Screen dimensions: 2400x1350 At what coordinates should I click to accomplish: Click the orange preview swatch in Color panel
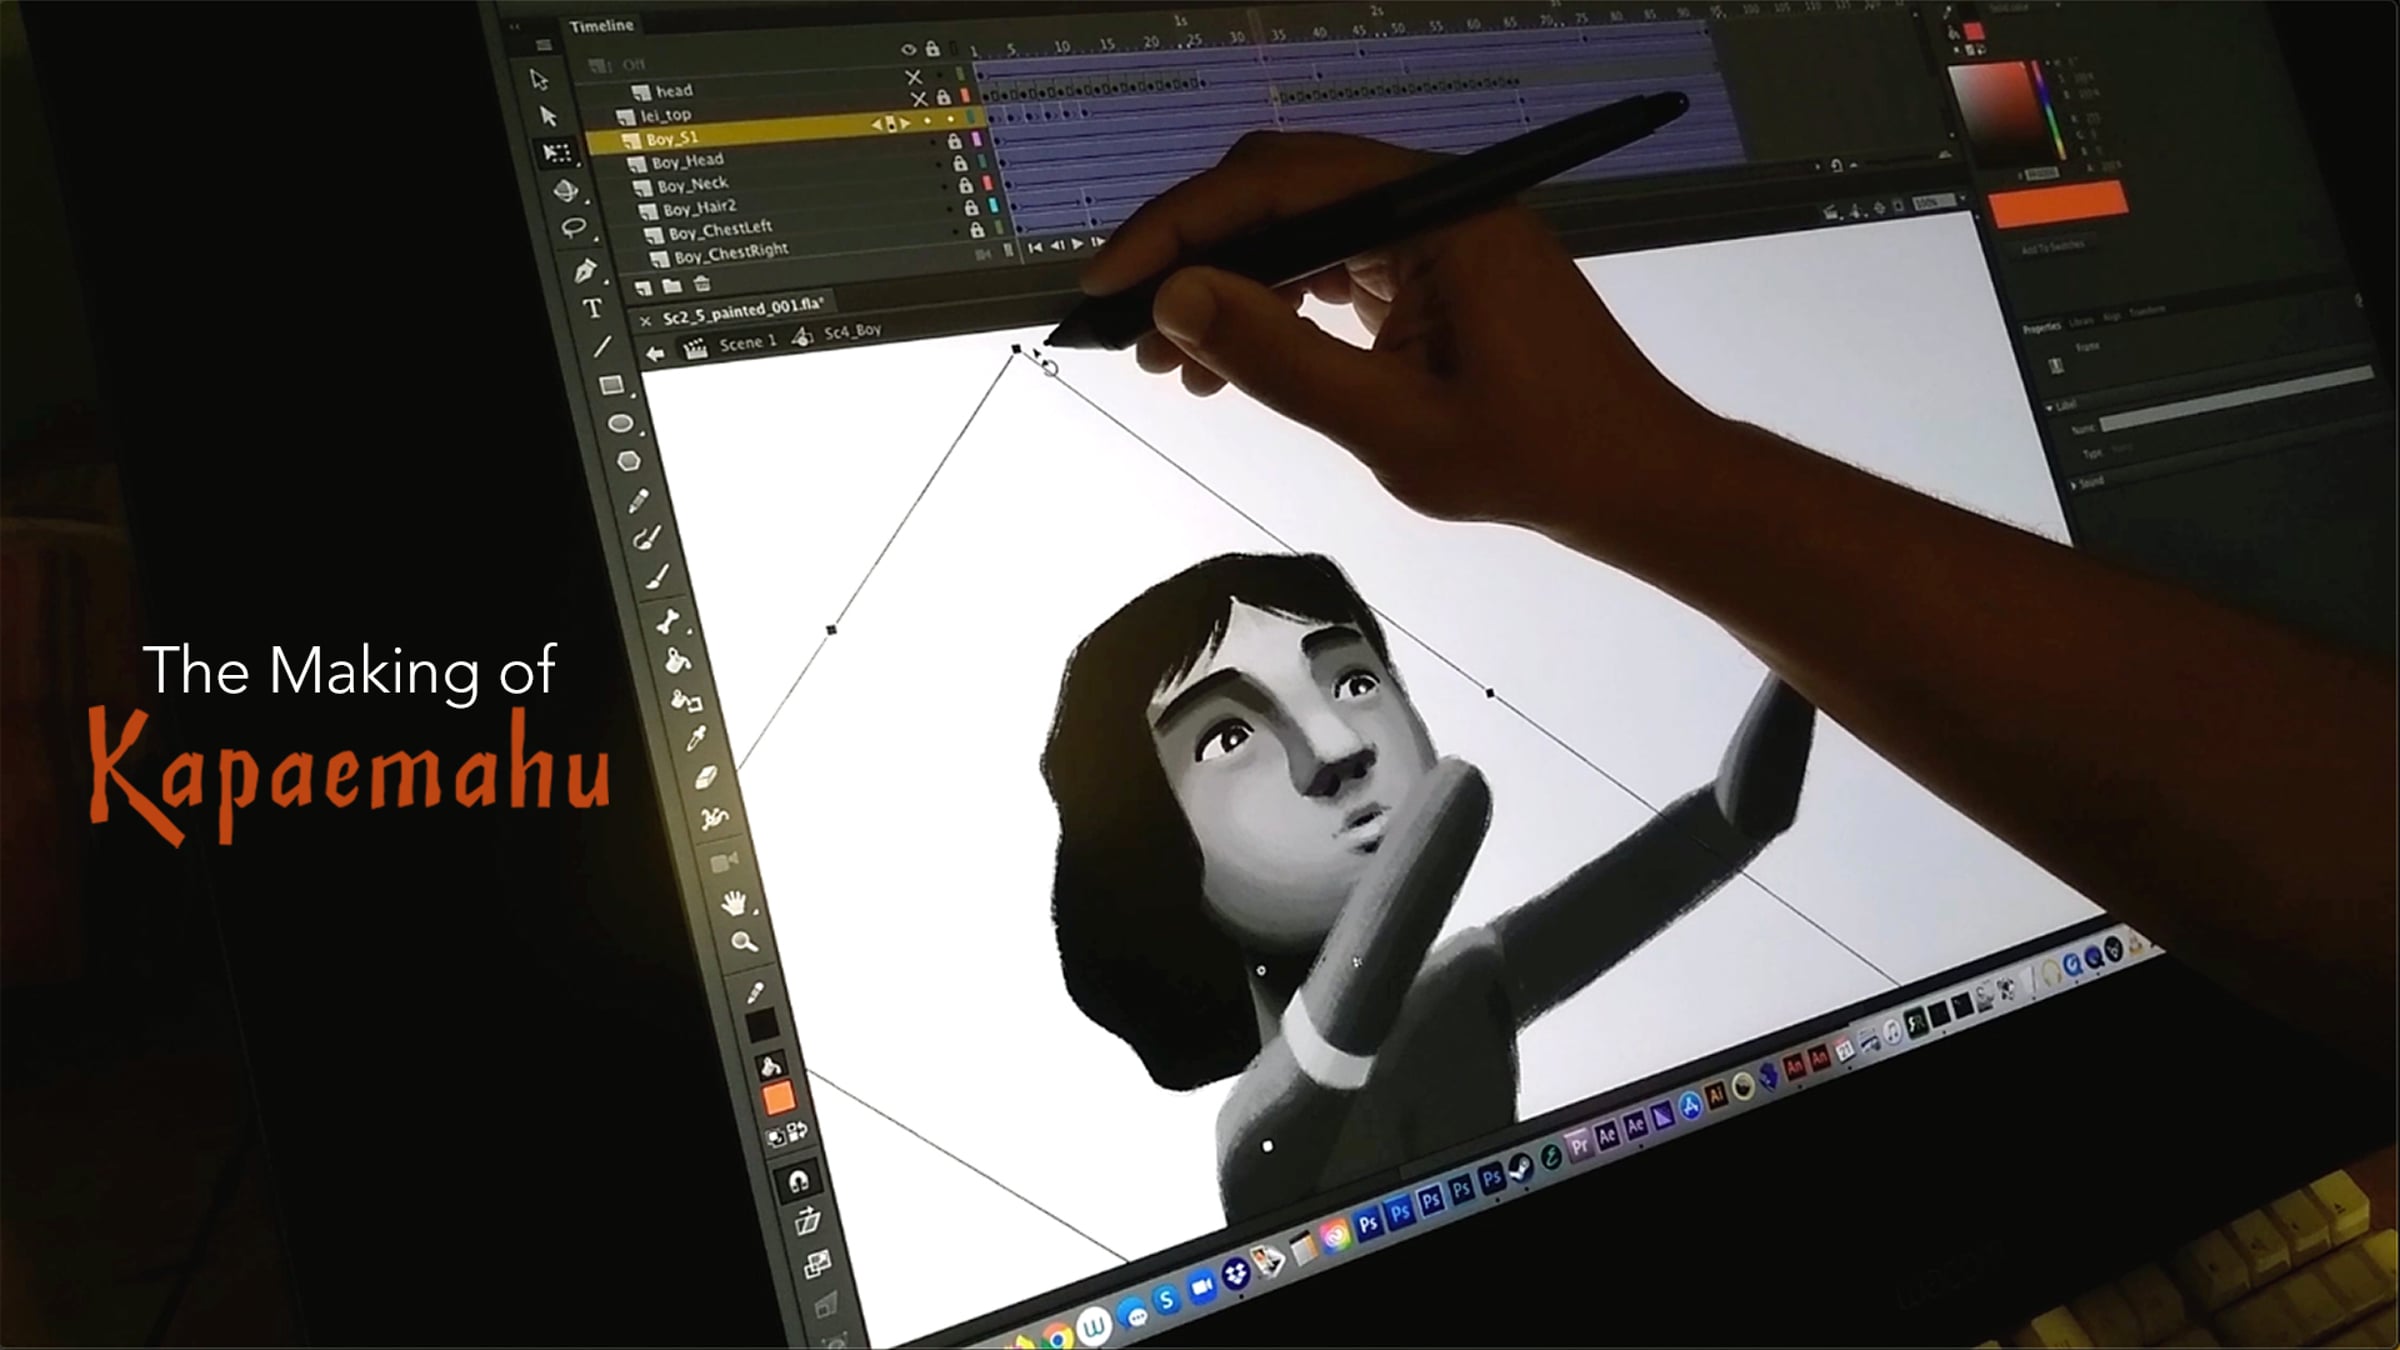pyautogui.click(x=2059, y=203)
